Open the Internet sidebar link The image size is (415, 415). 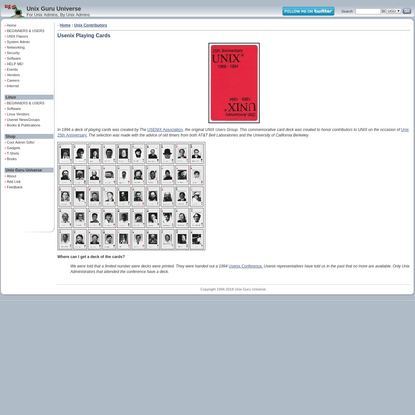coord(13,86)
